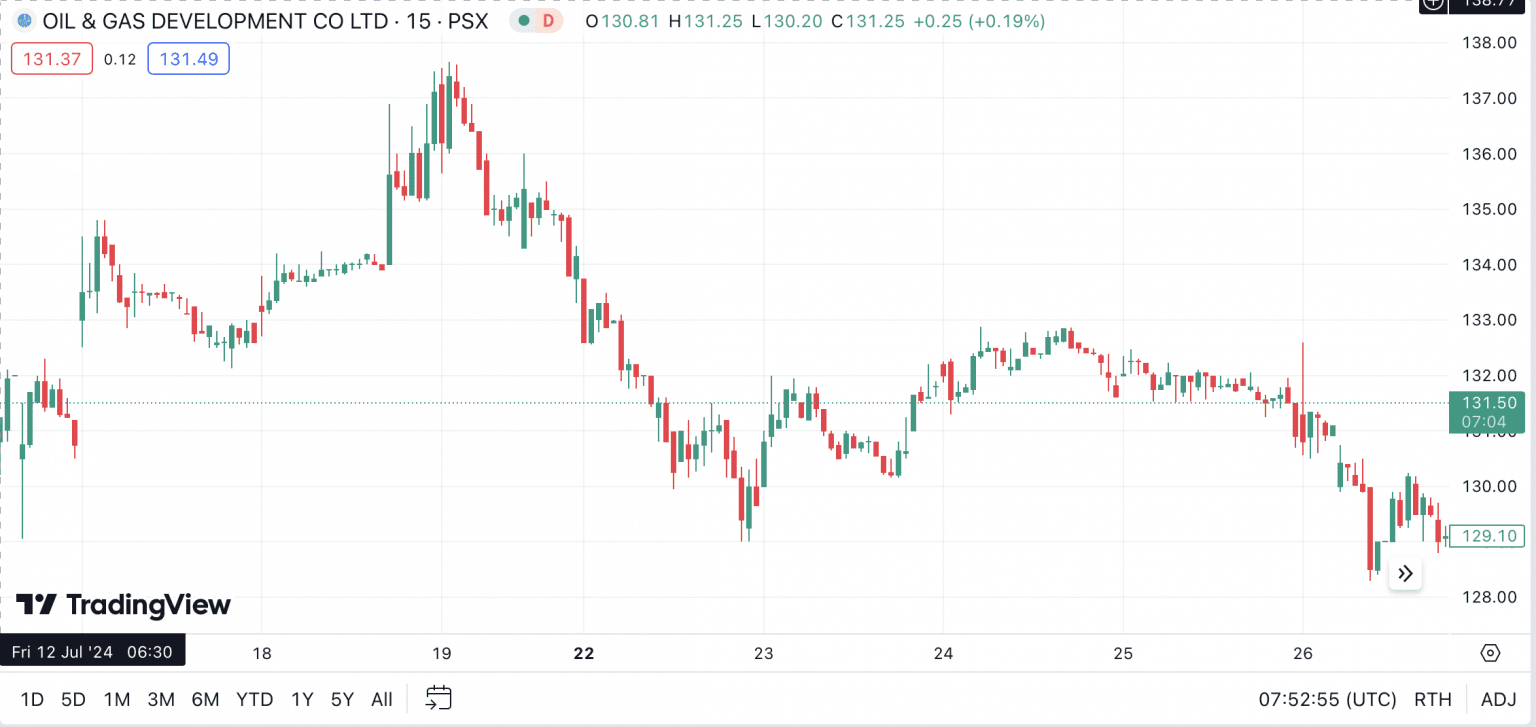Screen dimensions: 1536x727
Task: Toggle RTH session mode
Action: pyautogui.click(x=1434, y=700)
